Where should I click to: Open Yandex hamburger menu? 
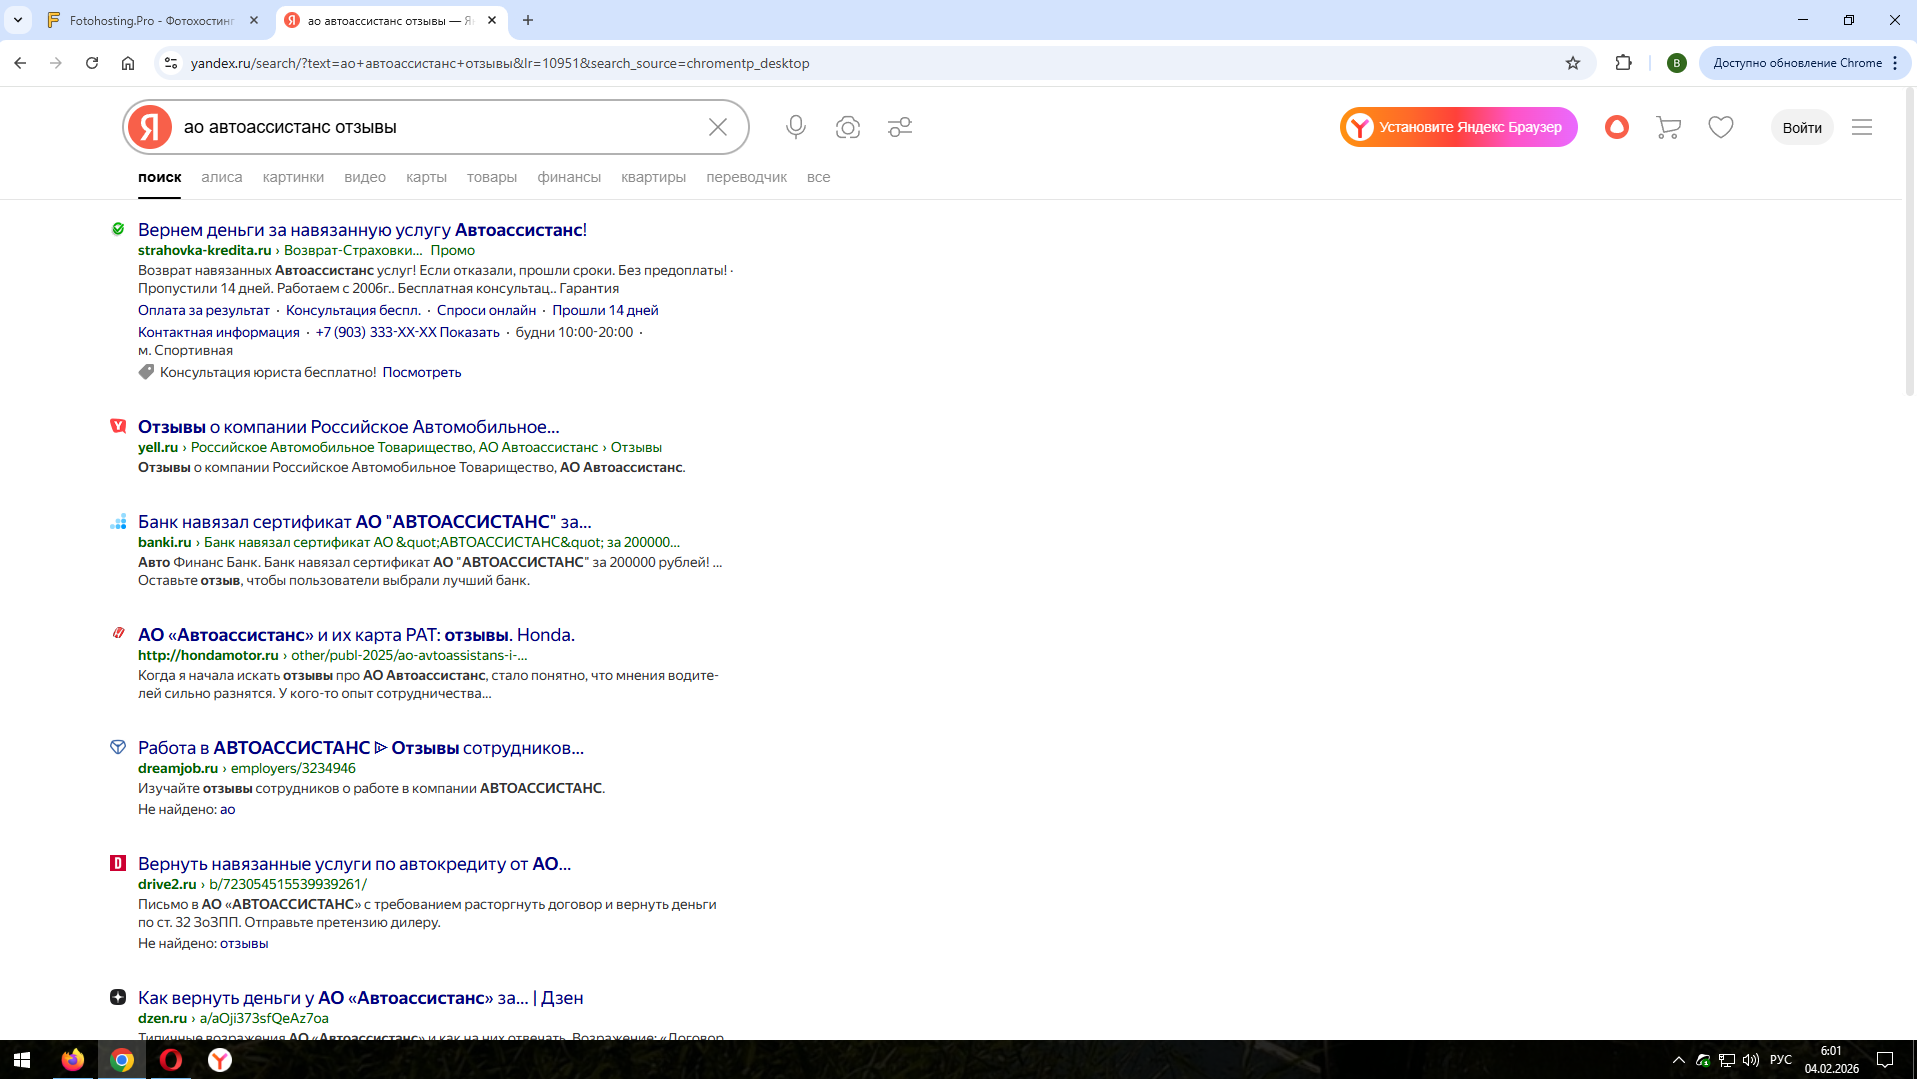point(1862,127)
